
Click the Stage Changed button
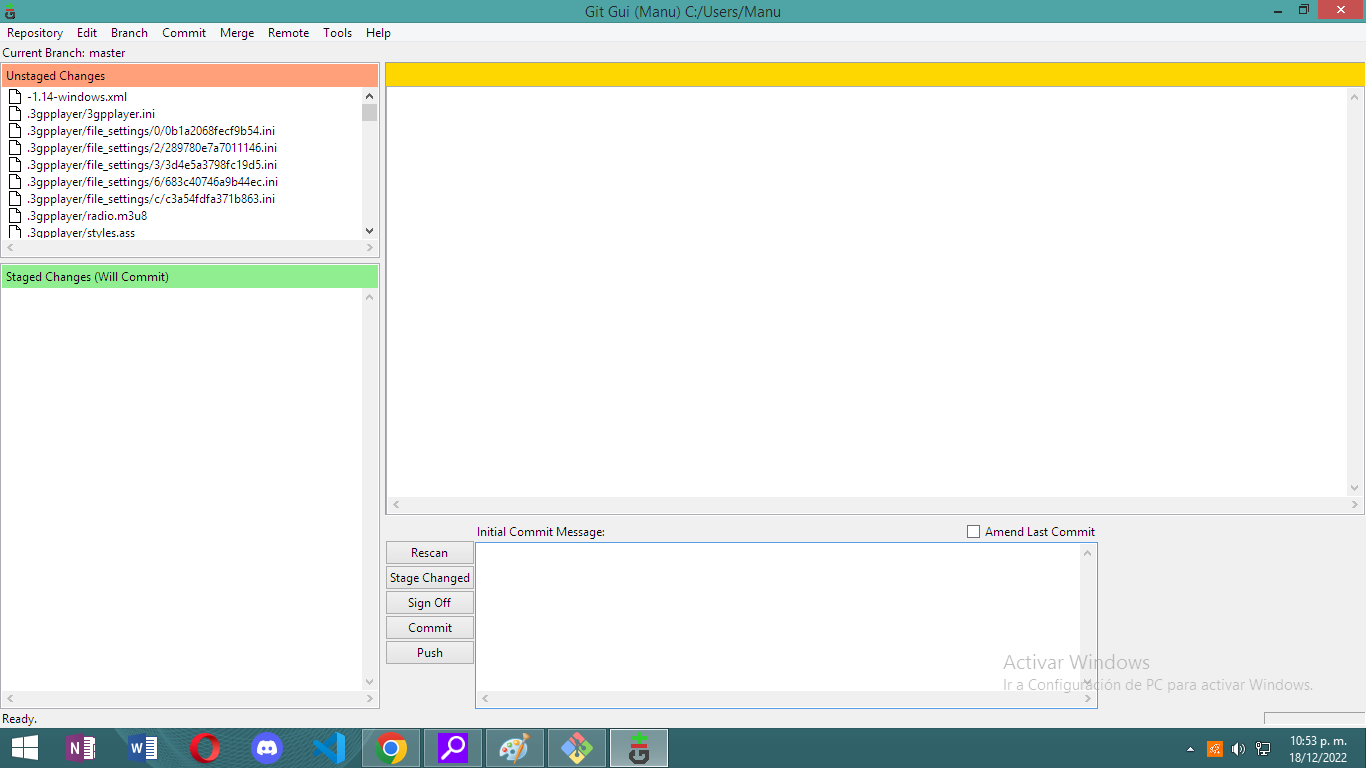430,578
